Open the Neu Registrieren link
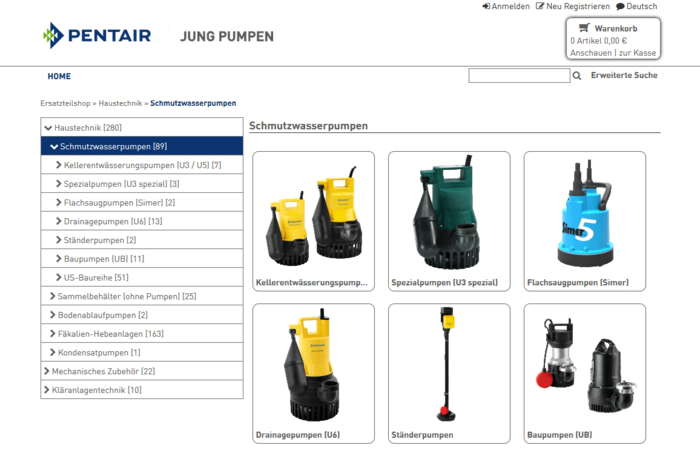This screenshot has height=451, width=700. point(578,6)
